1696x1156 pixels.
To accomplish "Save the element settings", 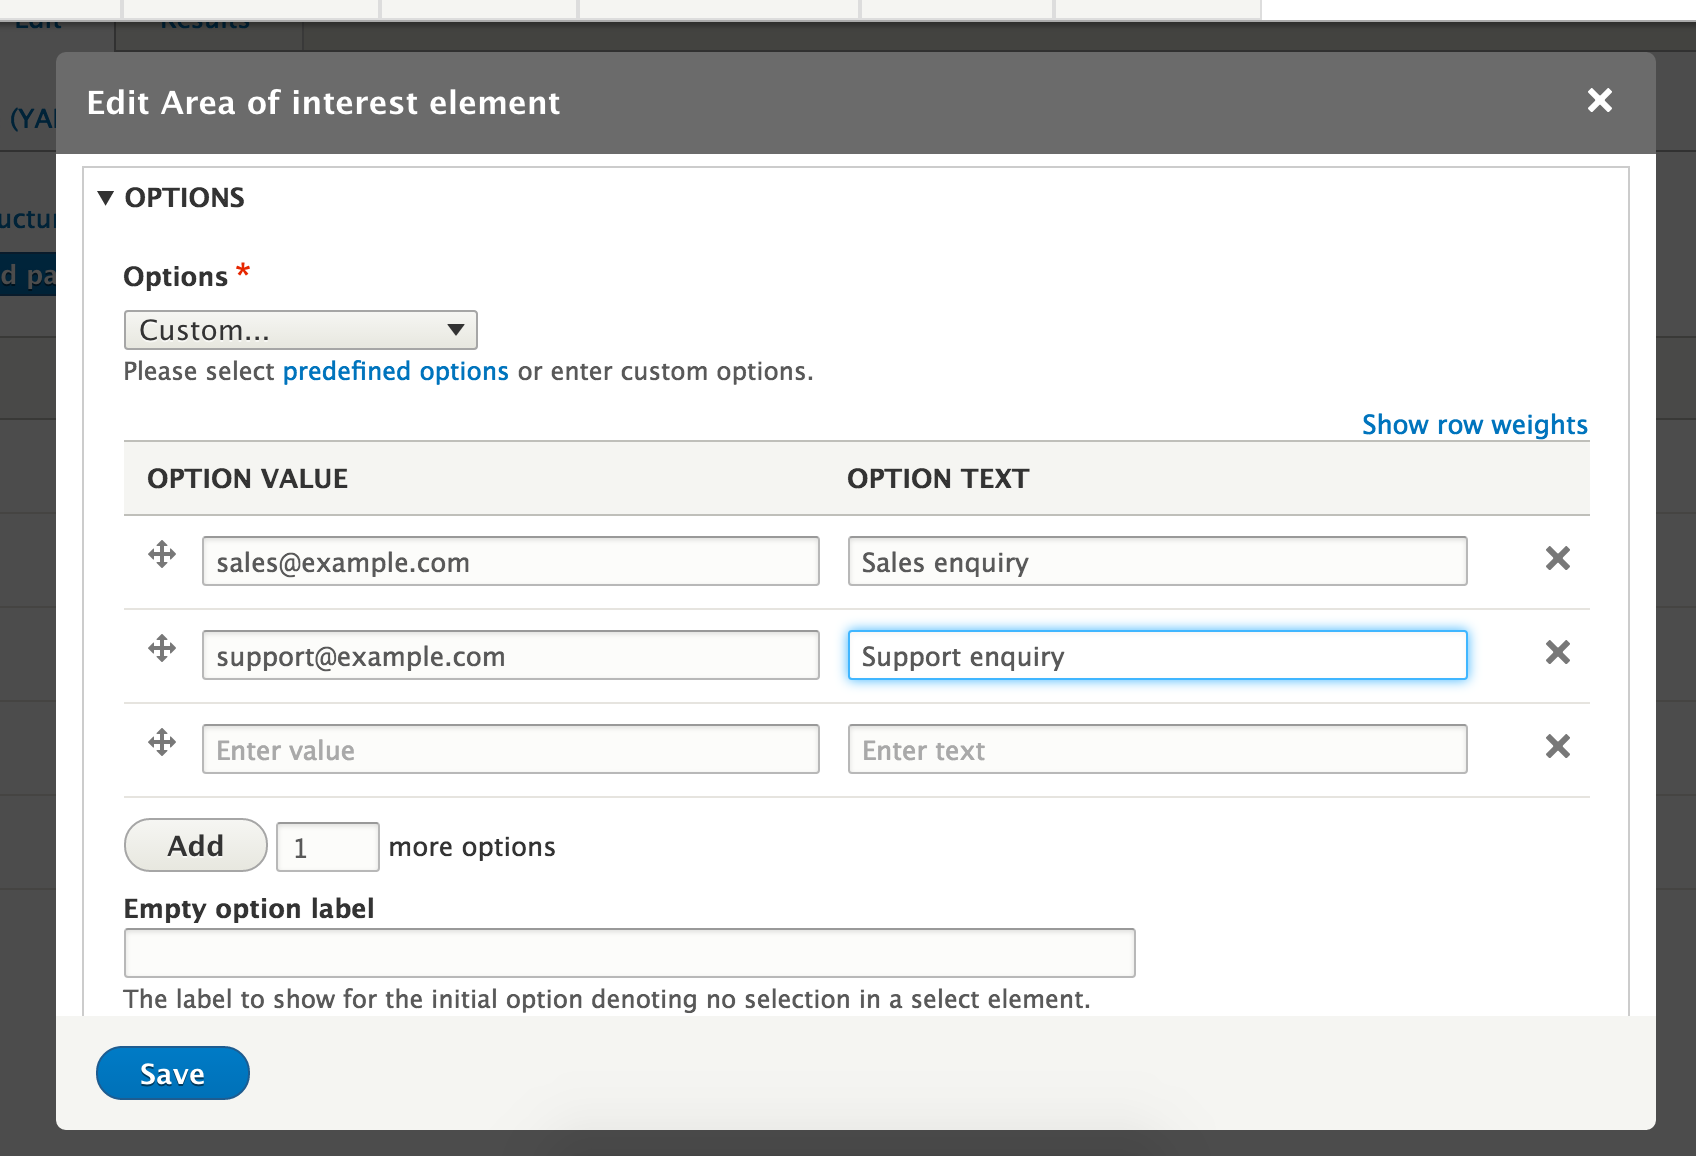I will point(172,1073).
